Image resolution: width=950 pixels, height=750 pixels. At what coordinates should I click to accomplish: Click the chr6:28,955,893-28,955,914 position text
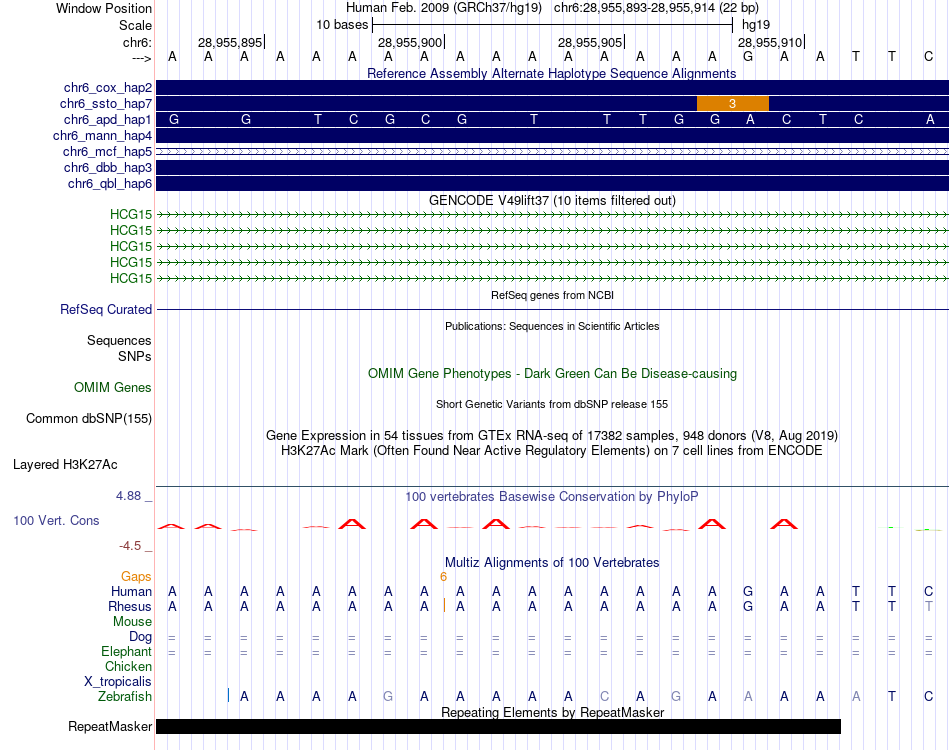656,8
